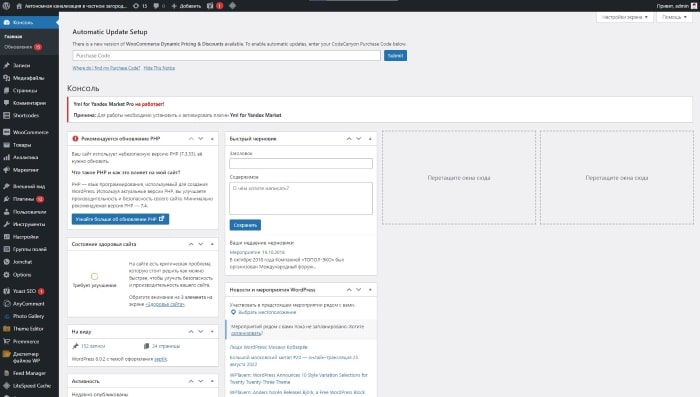This screenshot has height=397, width=700.
Task: Click the WordPress logo in admin bar
Action: pos(6,6)
